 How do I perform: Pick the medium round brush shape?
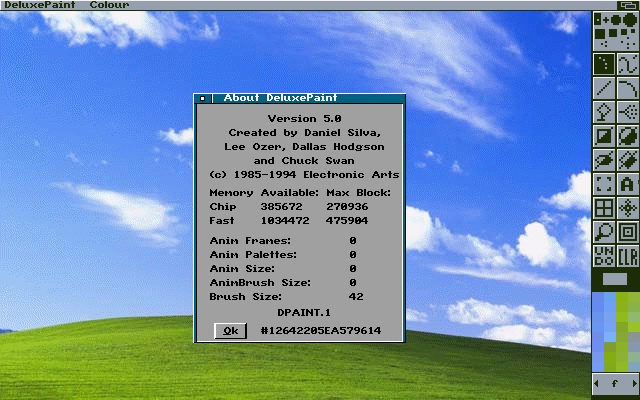coord(616,20)
